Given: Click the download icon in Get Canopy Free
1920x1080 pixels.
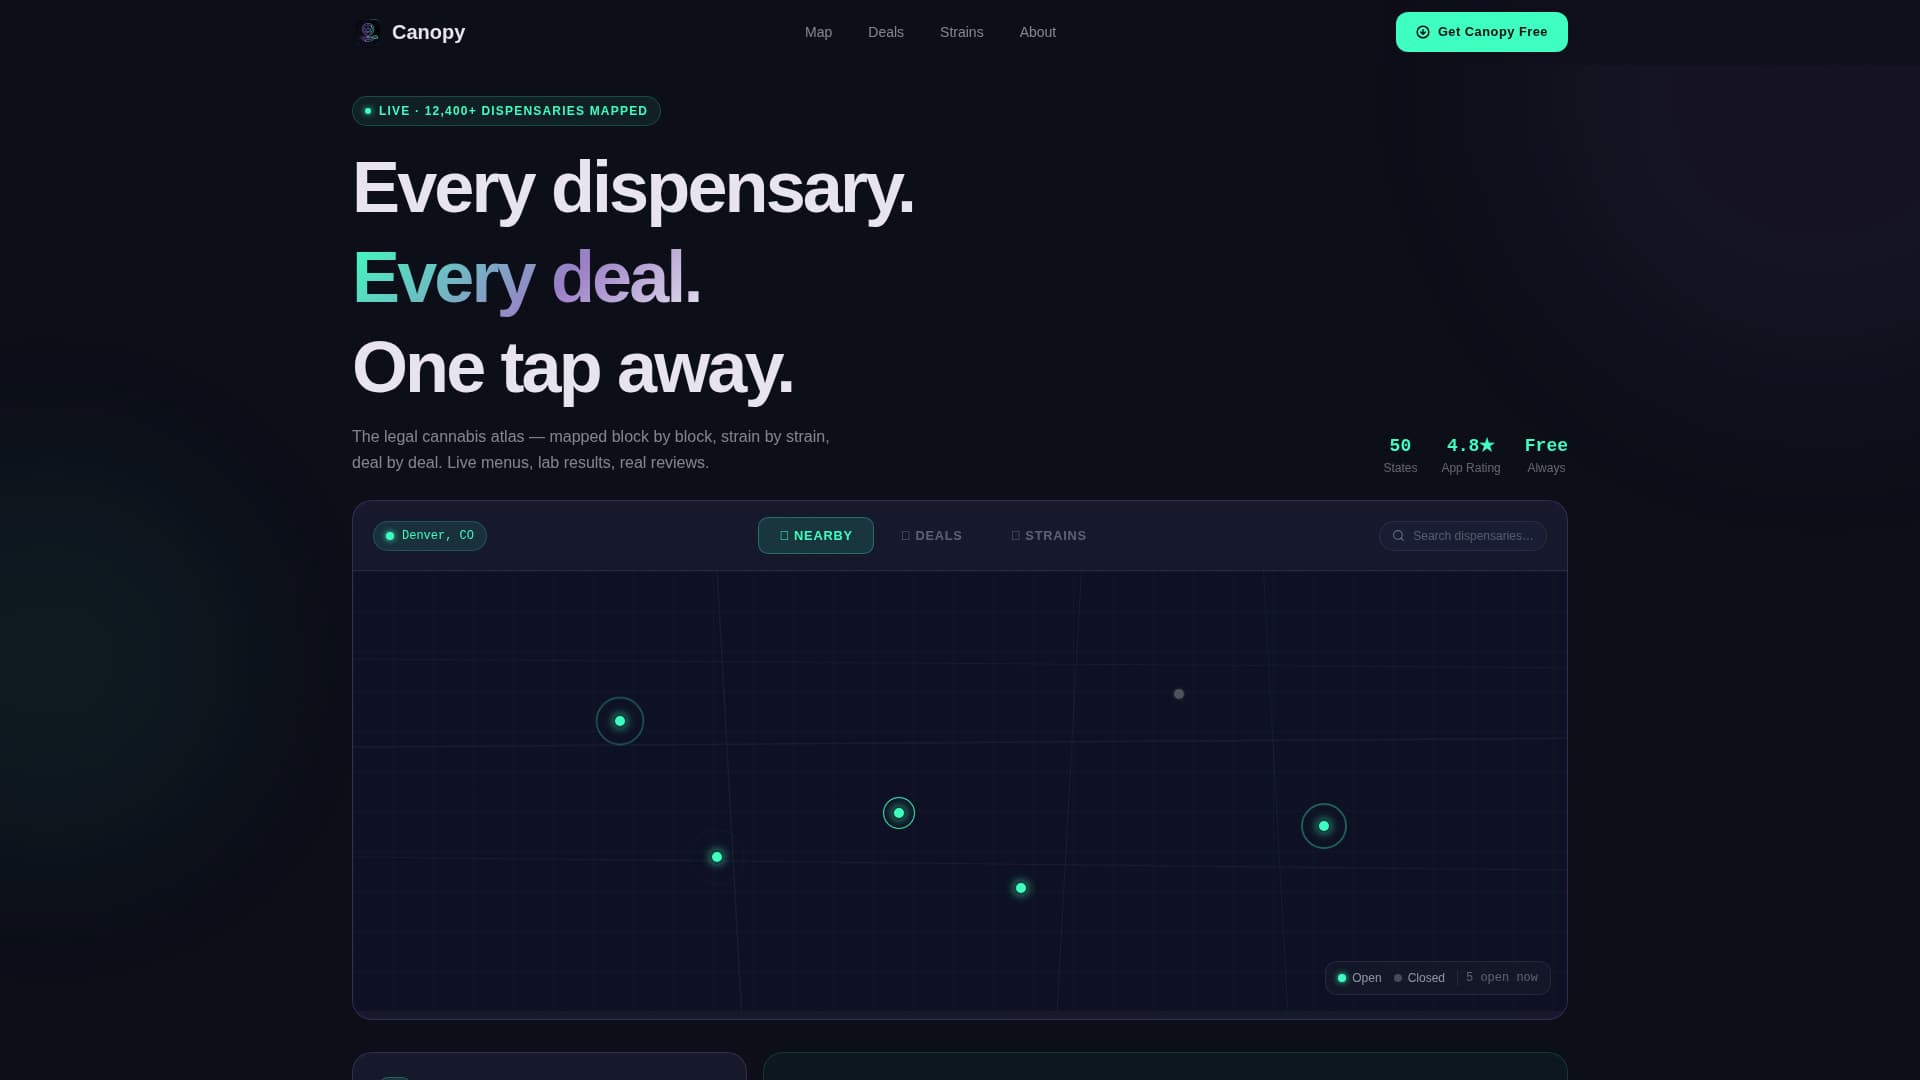Looking at the screenshot, I should [1422, 32].
